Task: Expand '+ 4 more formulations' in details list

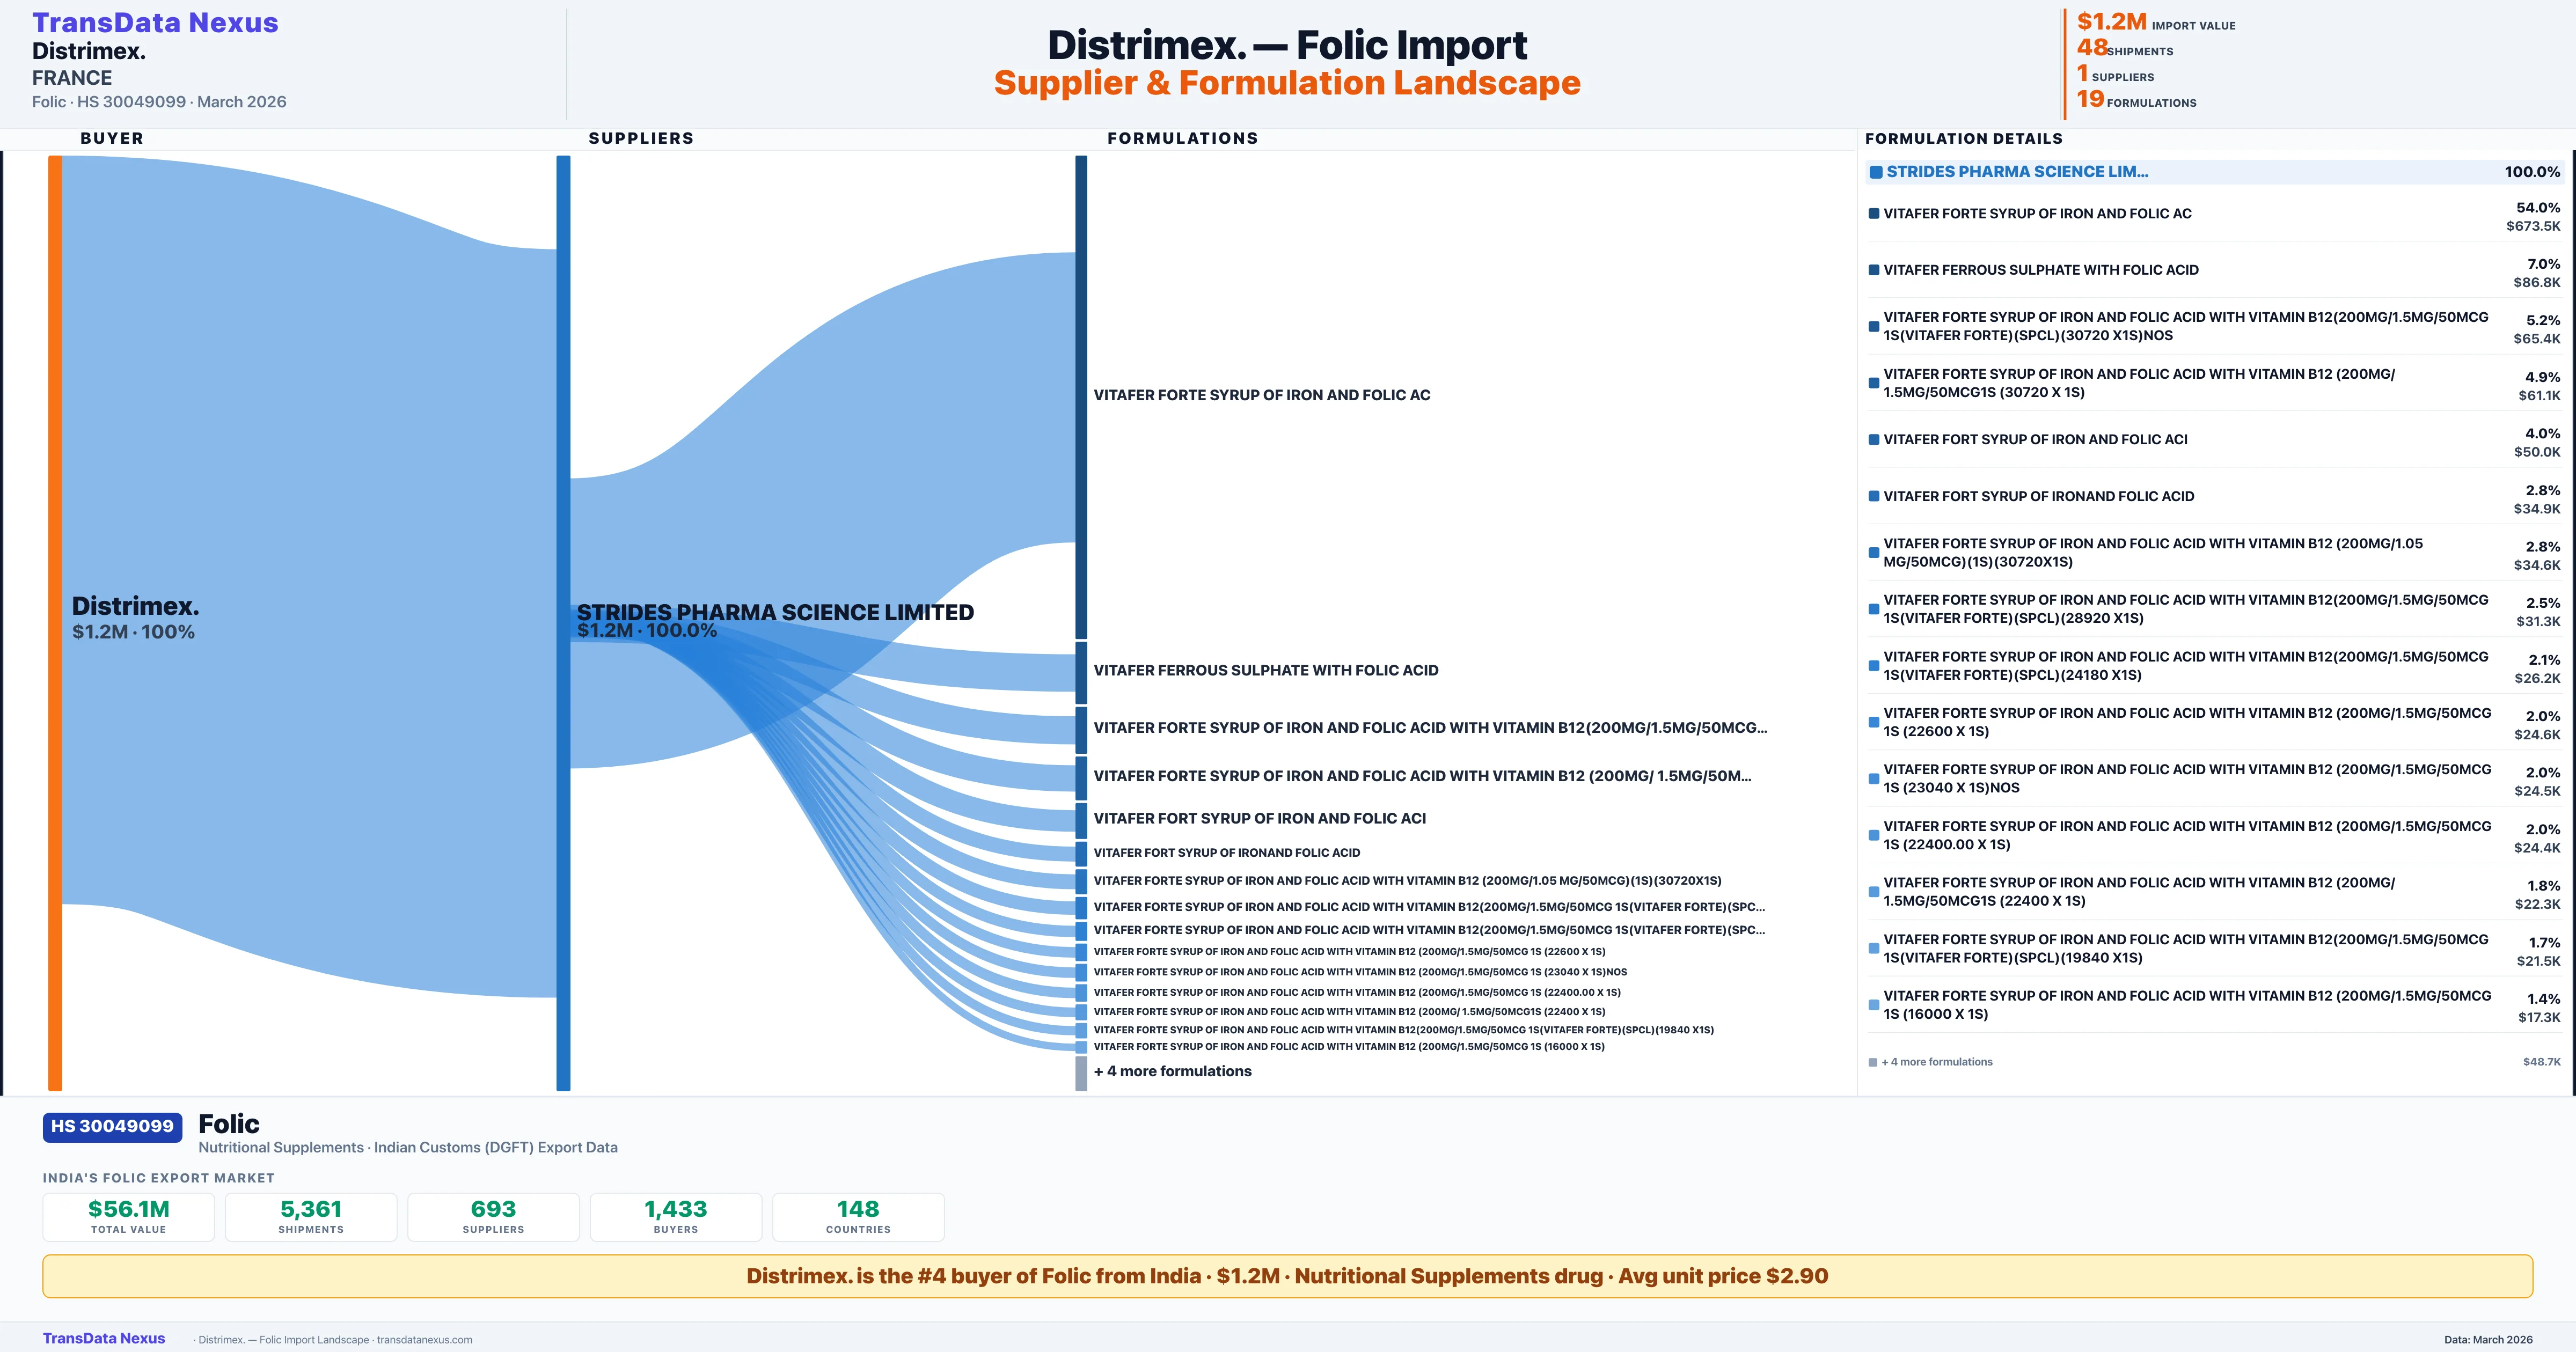Action: coord(1936,1062)
